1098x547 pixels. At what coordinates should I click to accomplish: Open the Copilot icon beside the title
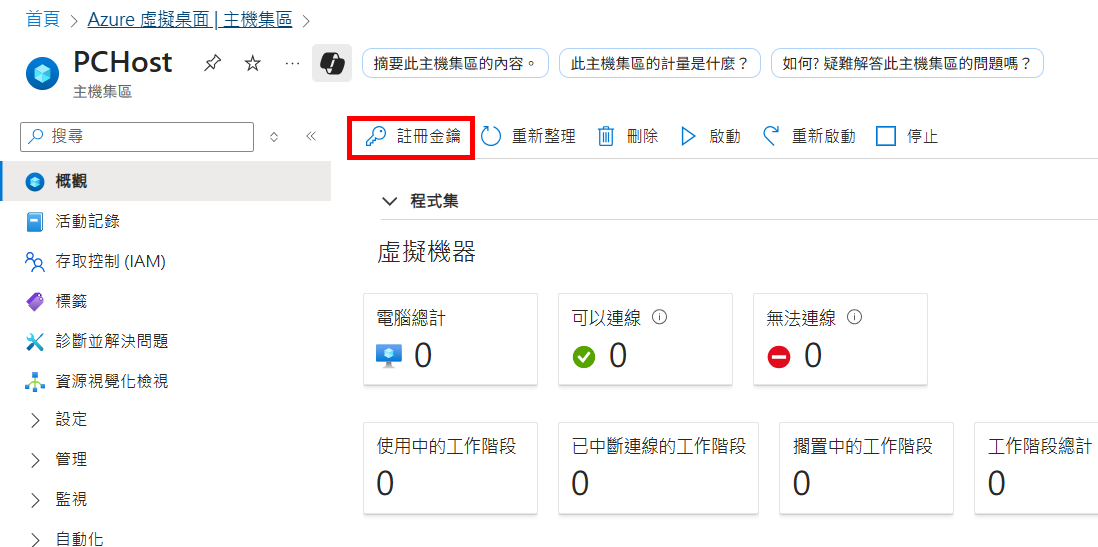(331, 63)
